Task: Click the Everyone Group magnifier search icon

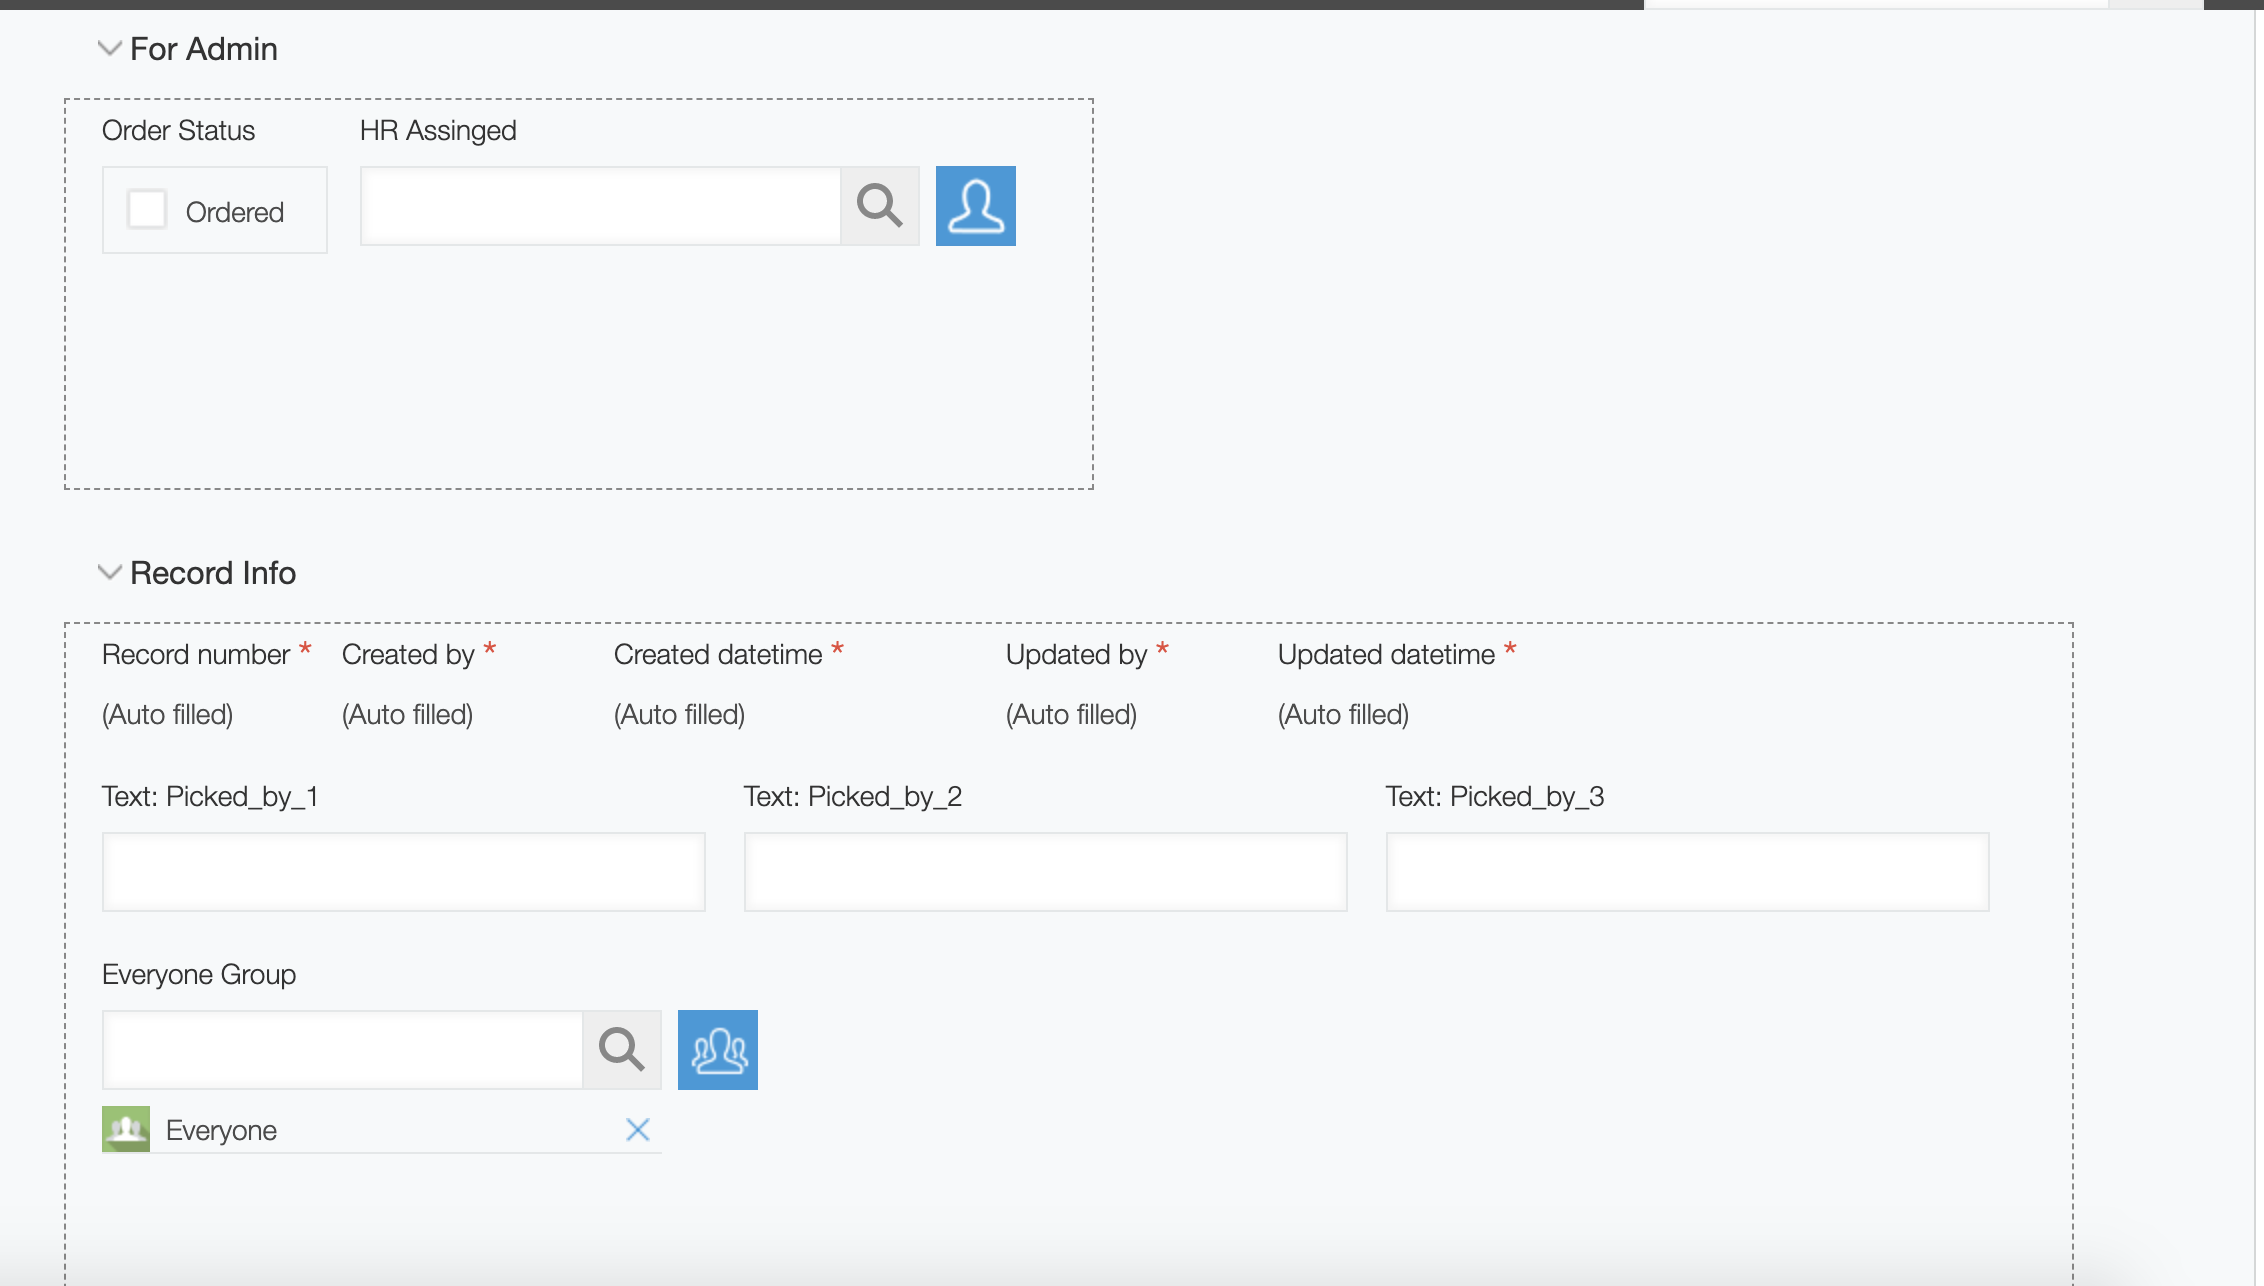Action: (621, 1049)
